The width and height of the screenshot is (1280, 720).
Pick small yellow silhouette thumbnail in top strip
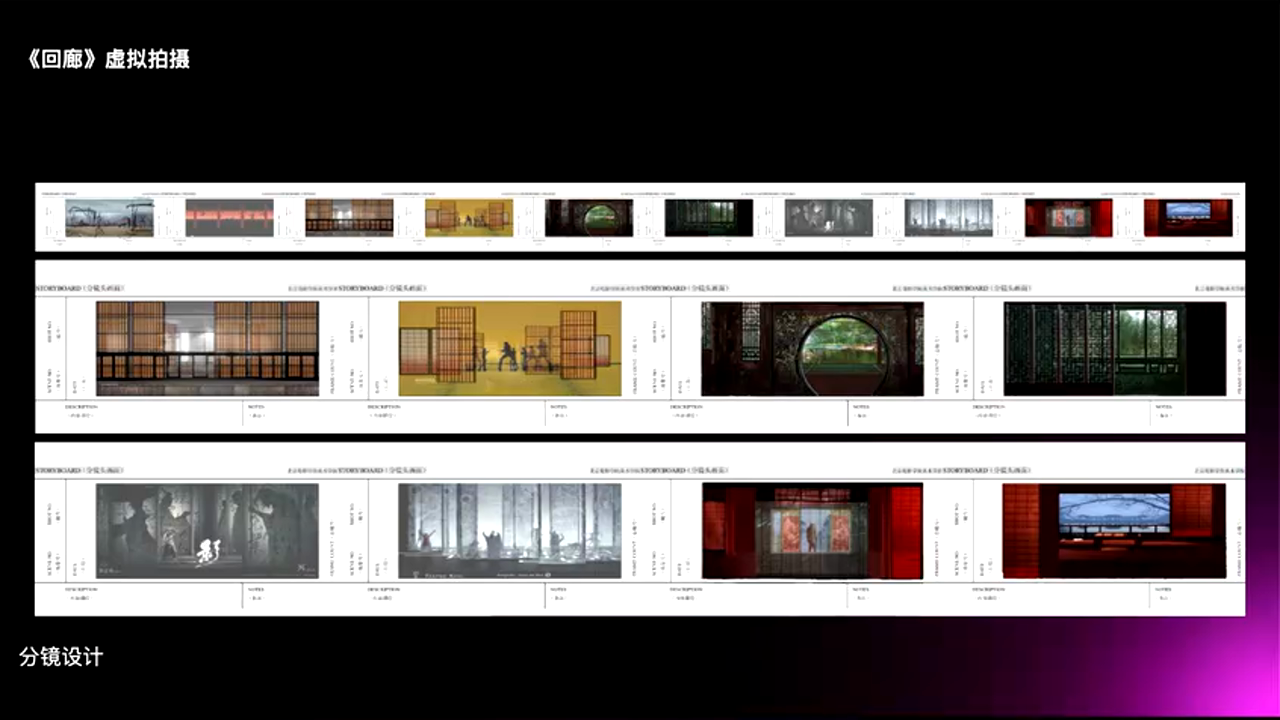click(x=469, y=218)
